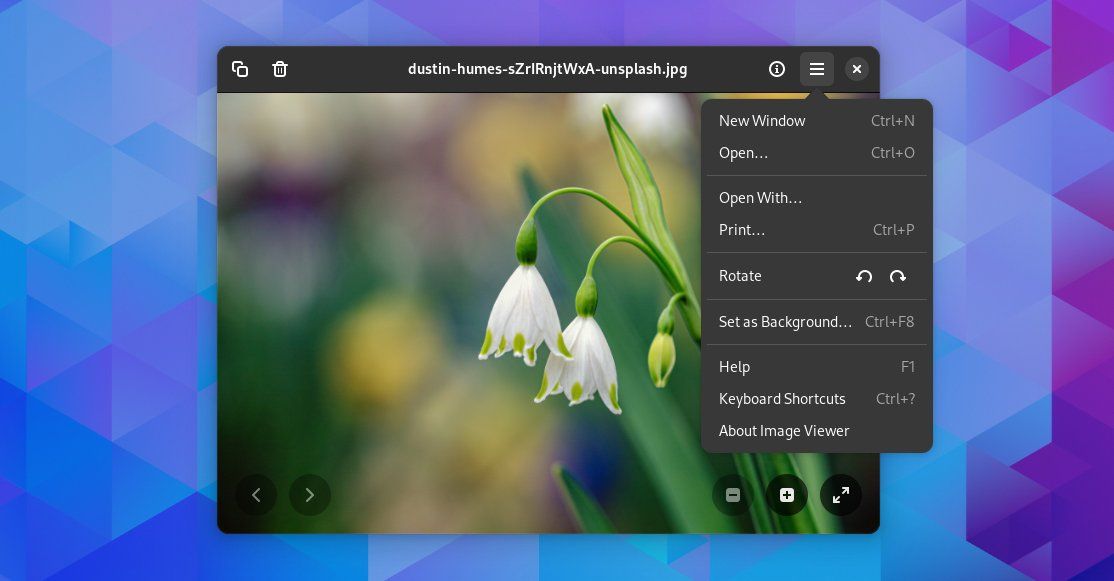Set image as desktop background
Viewport: 1114px width, 581px height.
click(785, 322)
